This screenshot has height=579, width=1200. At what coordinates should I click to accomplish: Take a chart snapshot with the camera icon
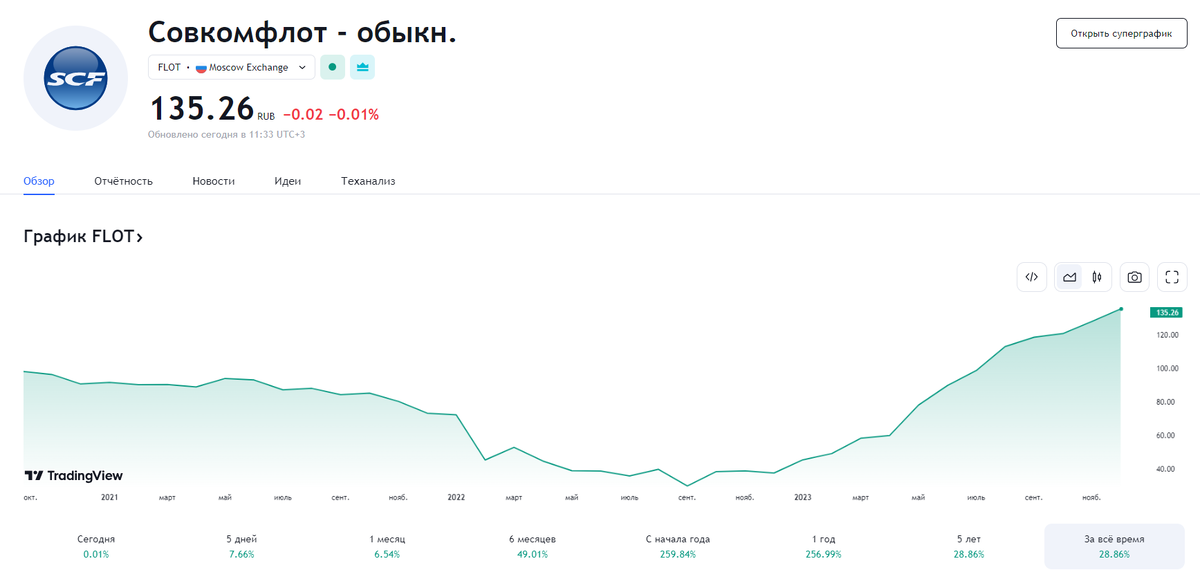pyautogui.click(x=1134, y=277)
